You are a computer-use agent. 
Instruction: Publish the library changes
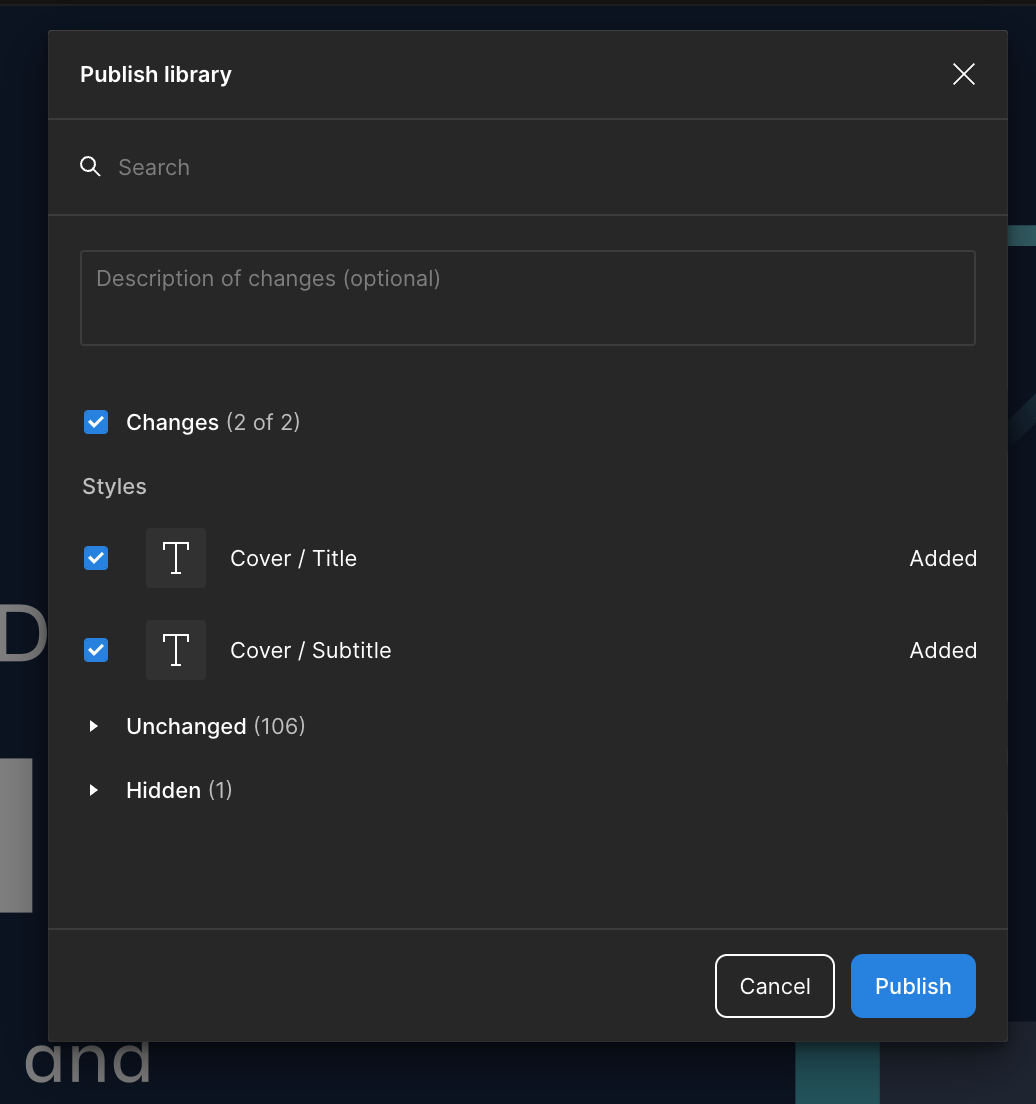point(913,986)
